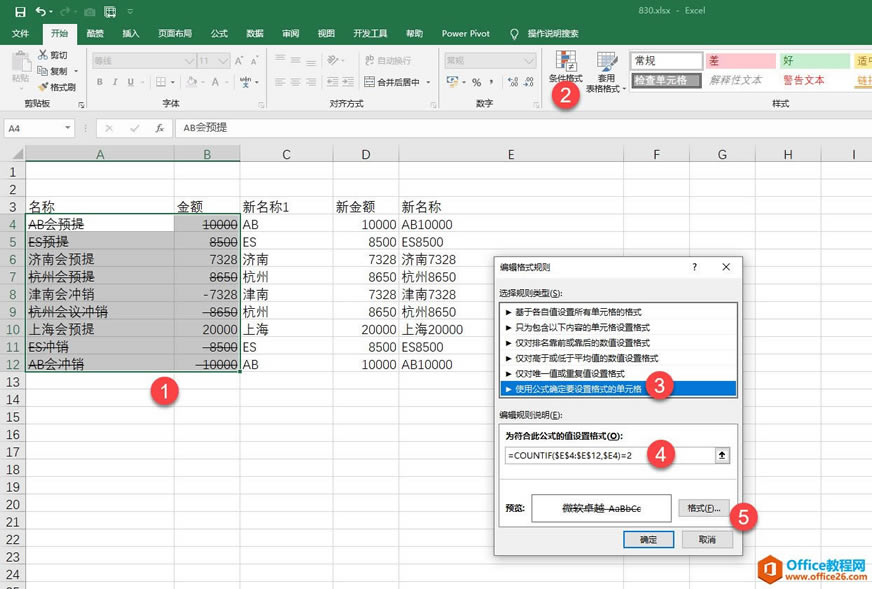Click the range collapse button beside formula
Image resolution: width=872 pixels, height=589 pixels.
tap(722, 456)
